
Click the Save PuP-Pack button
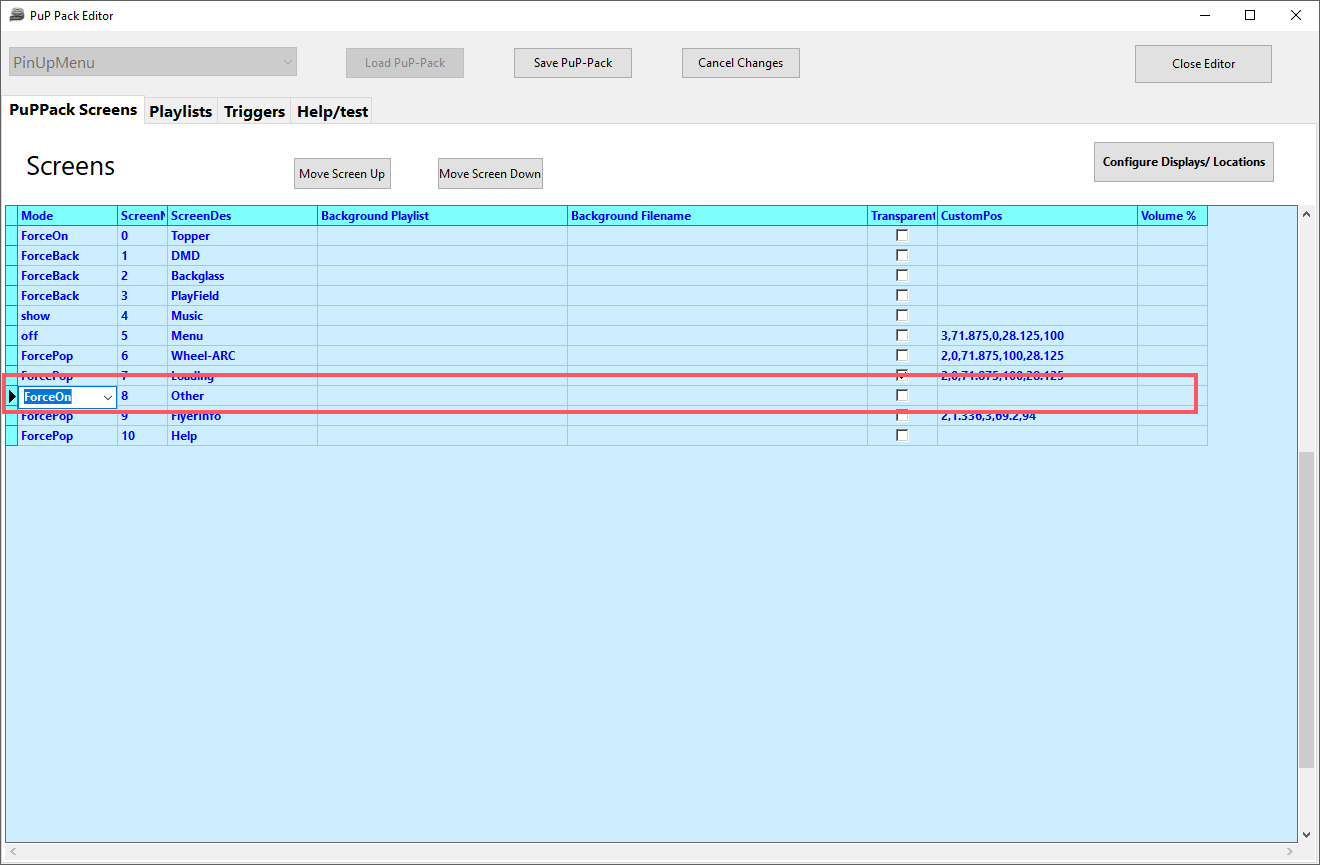[573, 63]
